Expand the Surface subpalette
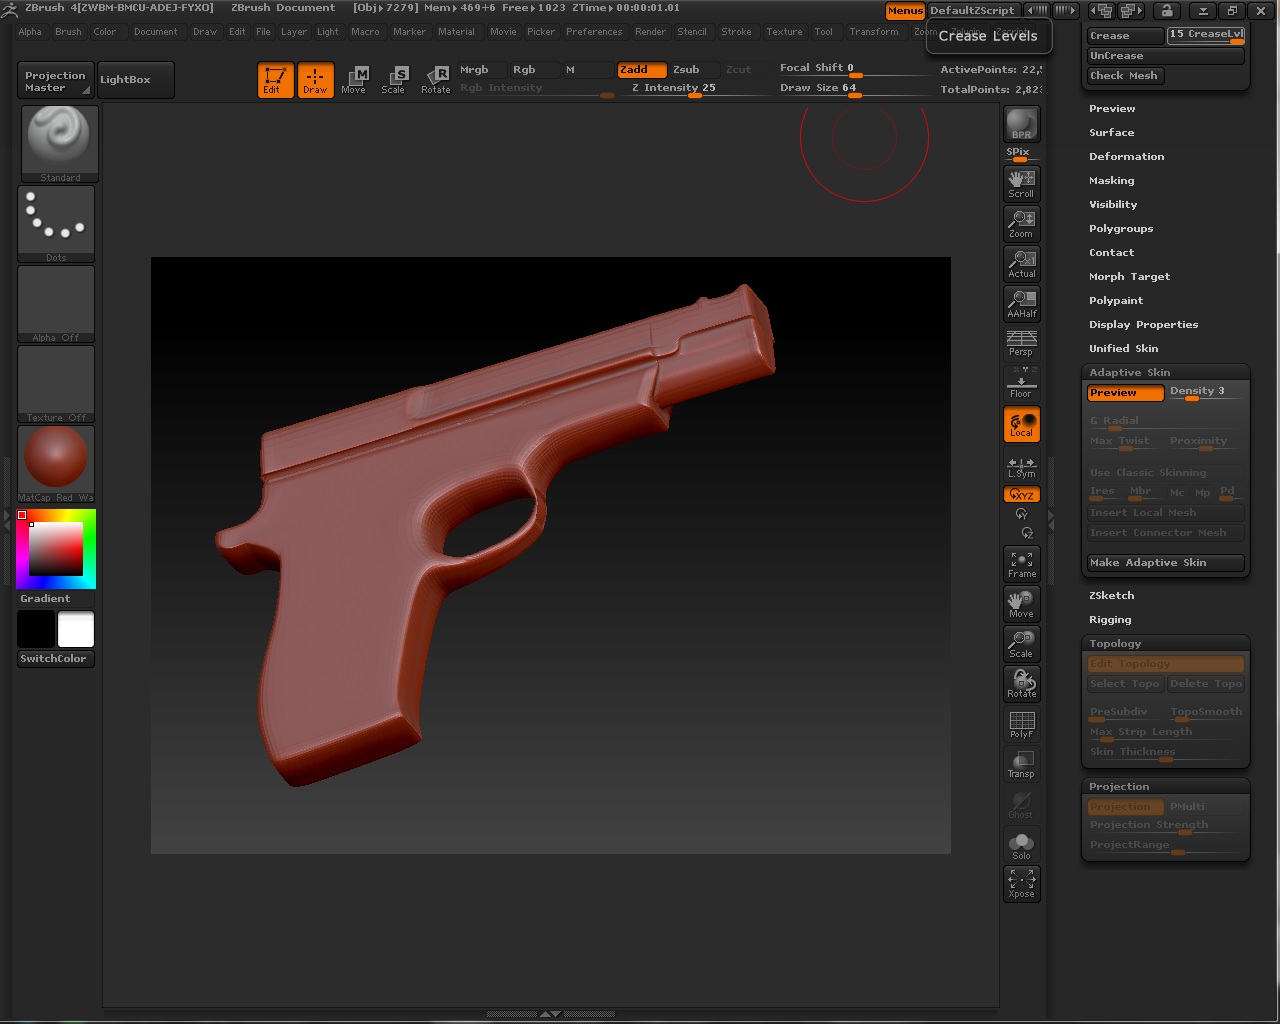The width and height of the screenshot is (1280, 1024). [x=1112, y=132]
